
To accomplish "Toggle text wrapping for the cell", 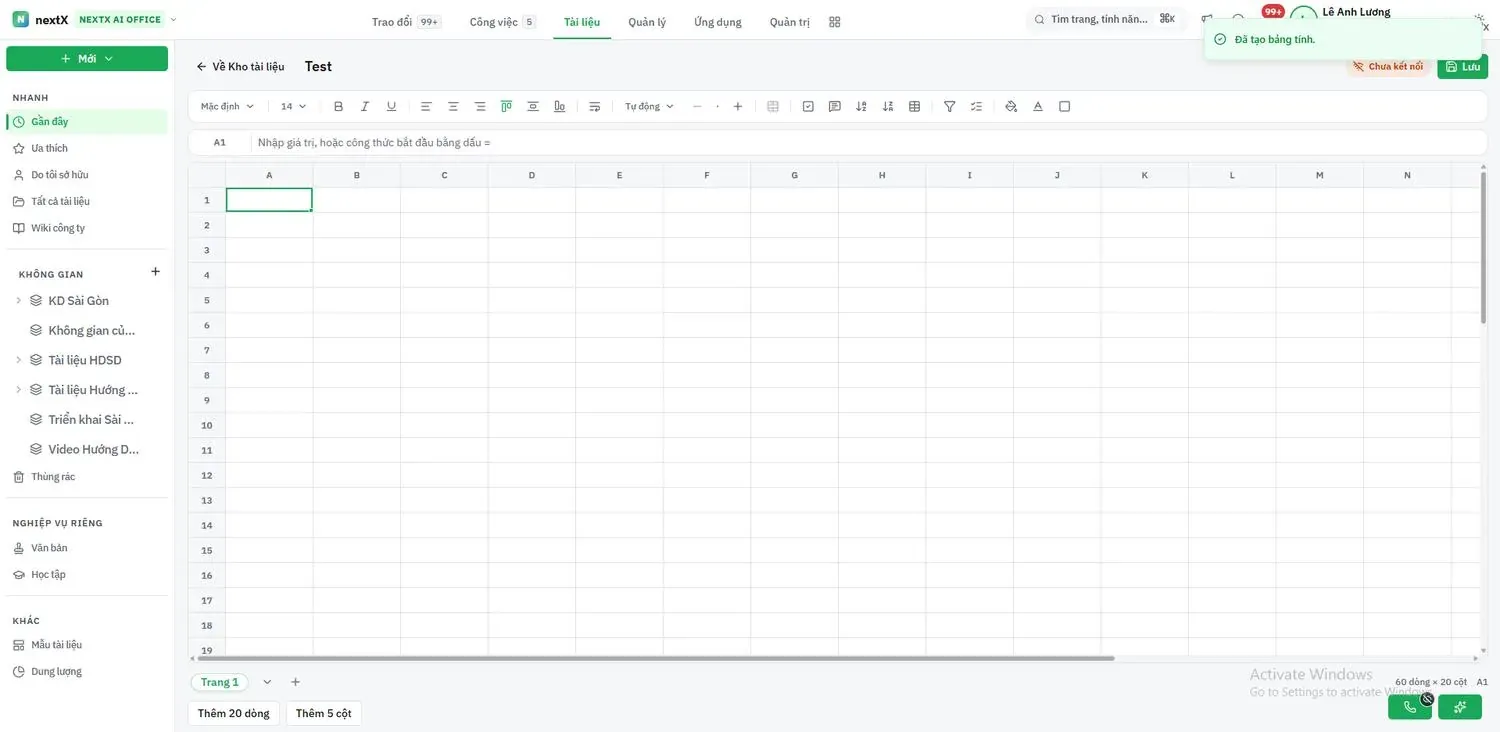I will [595, 106].
